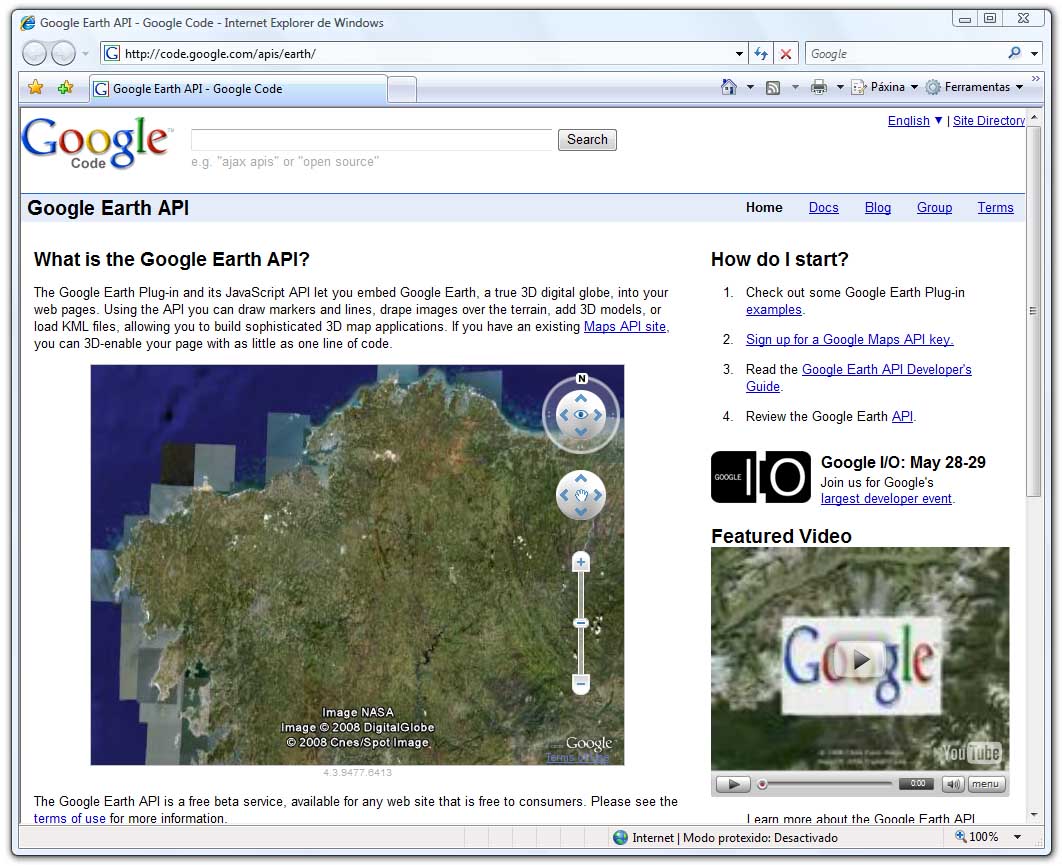Click the Google toolbar search box
This screenshot has width=1062, height=866.
(905, 53)
